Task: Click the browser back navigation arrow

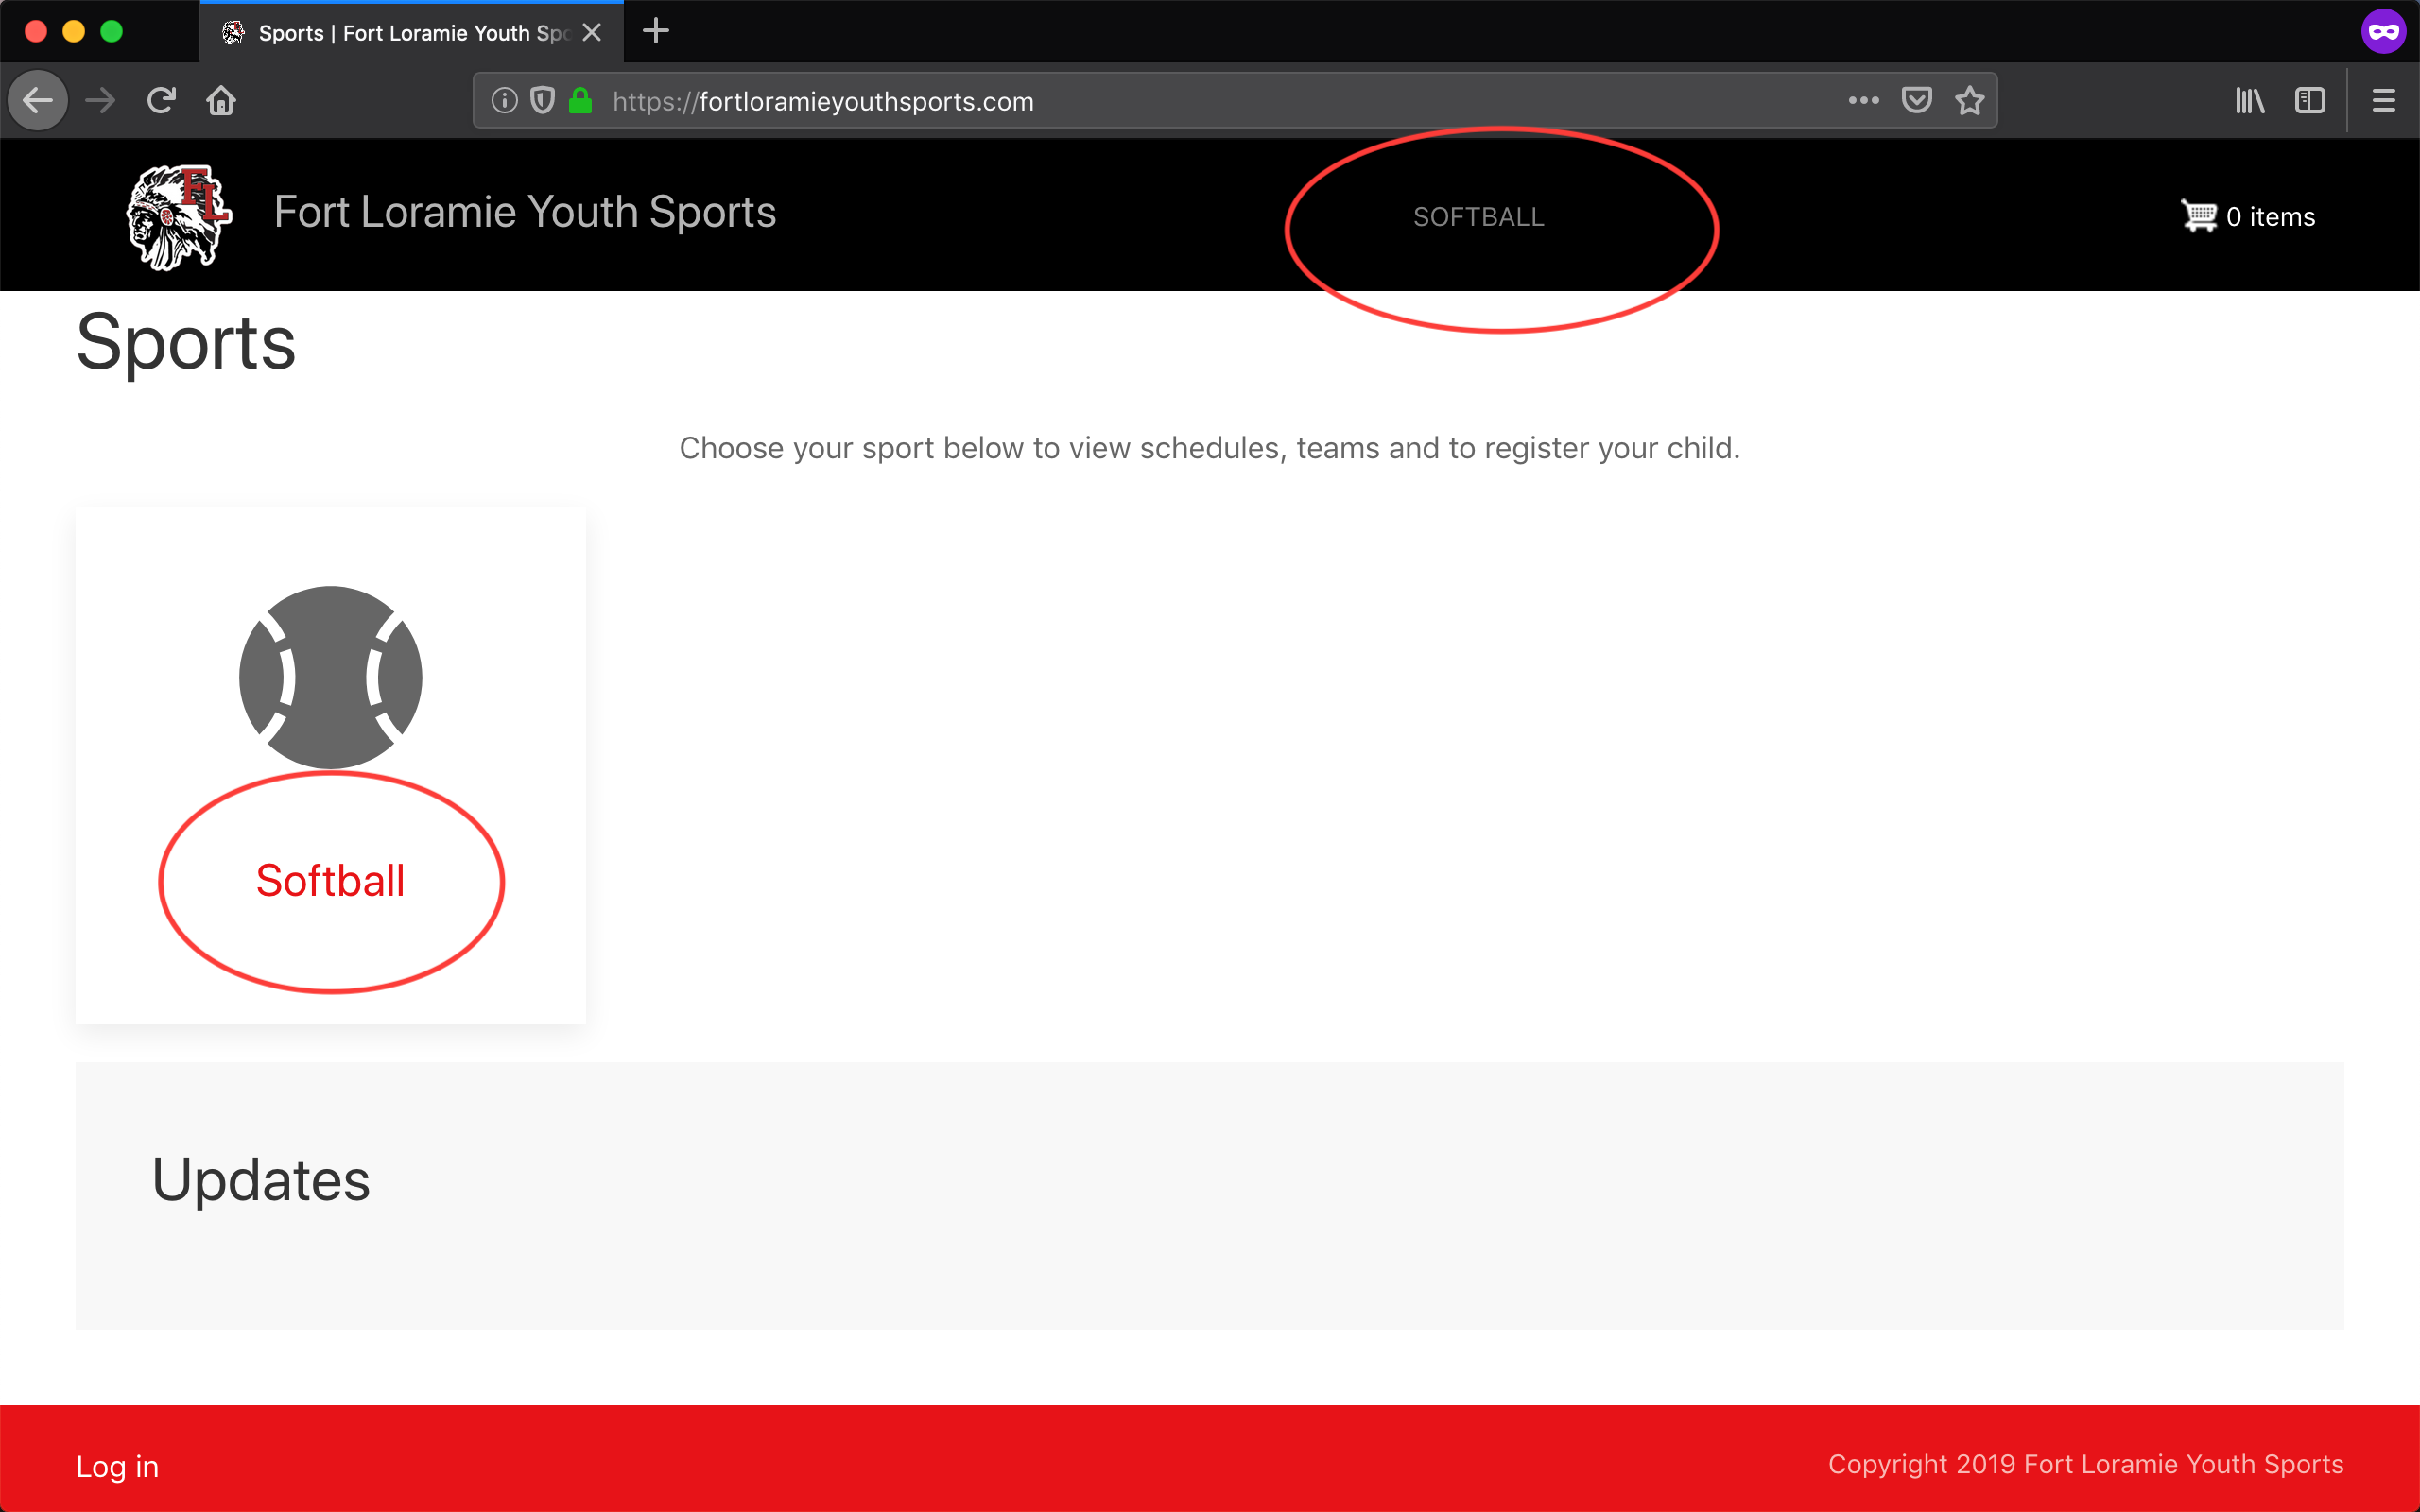Action: [39, 99]
